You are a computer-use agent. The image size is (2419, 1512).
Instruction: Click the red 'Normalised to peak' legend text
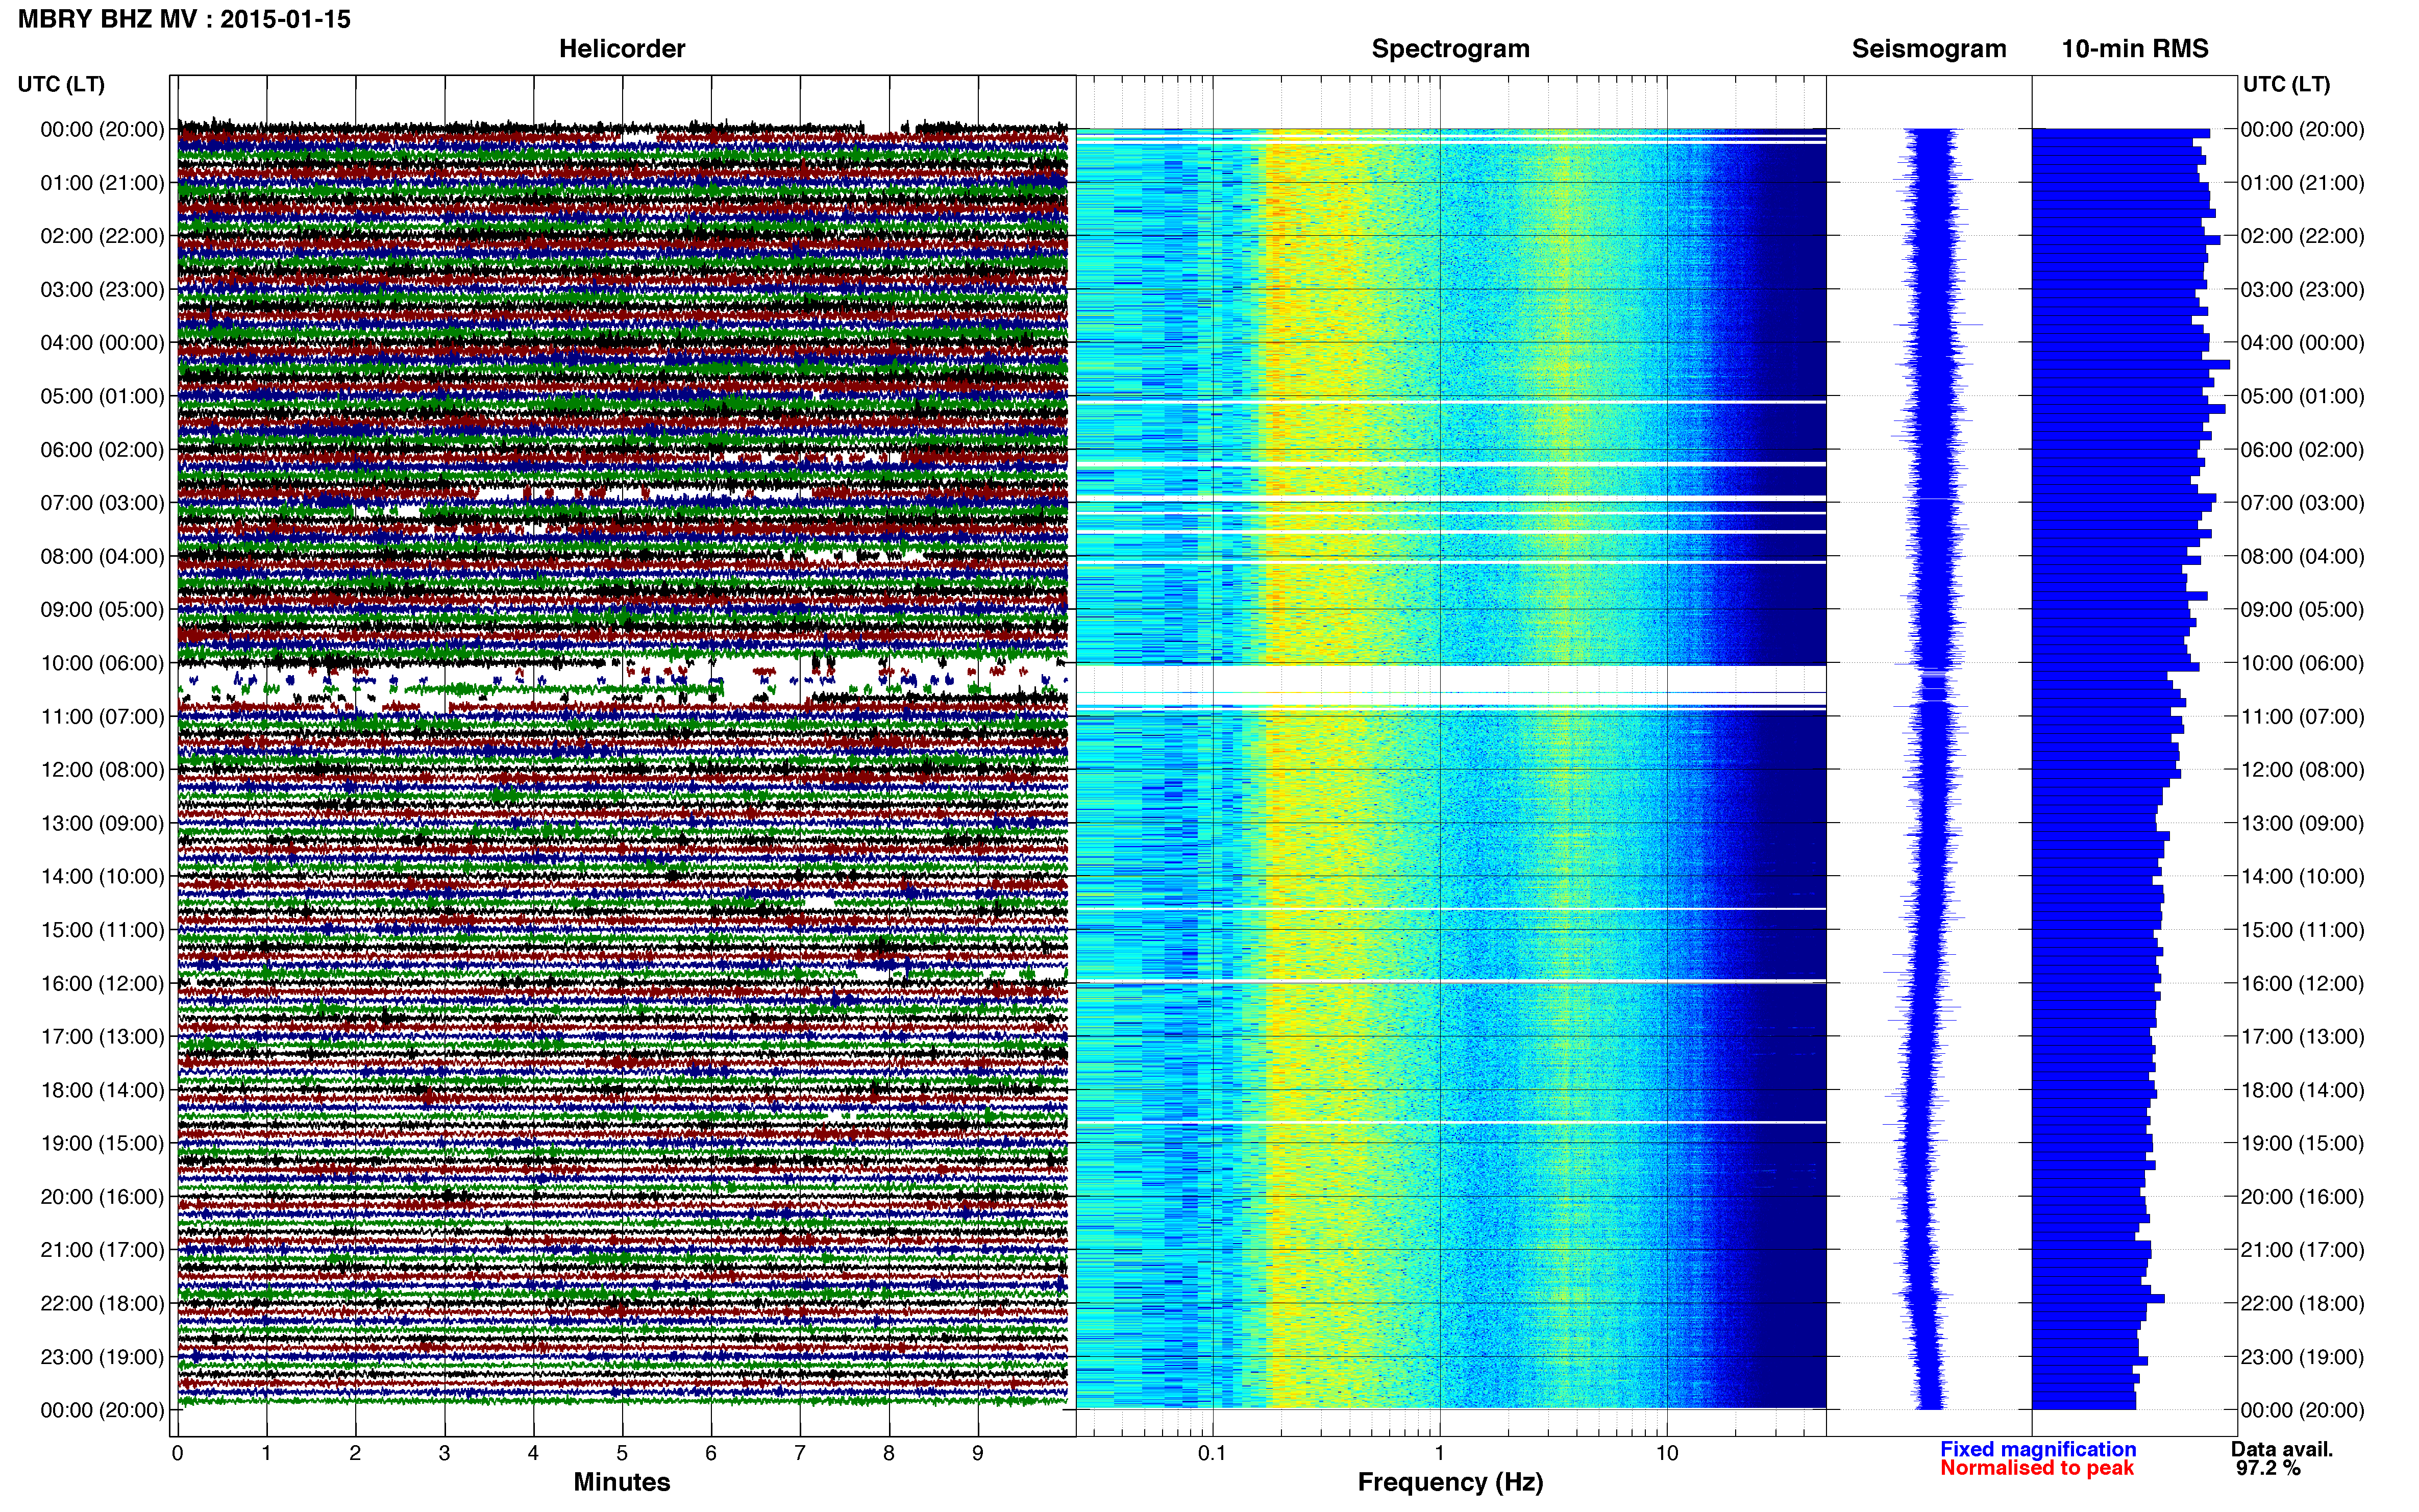tap(2037, 1468)
